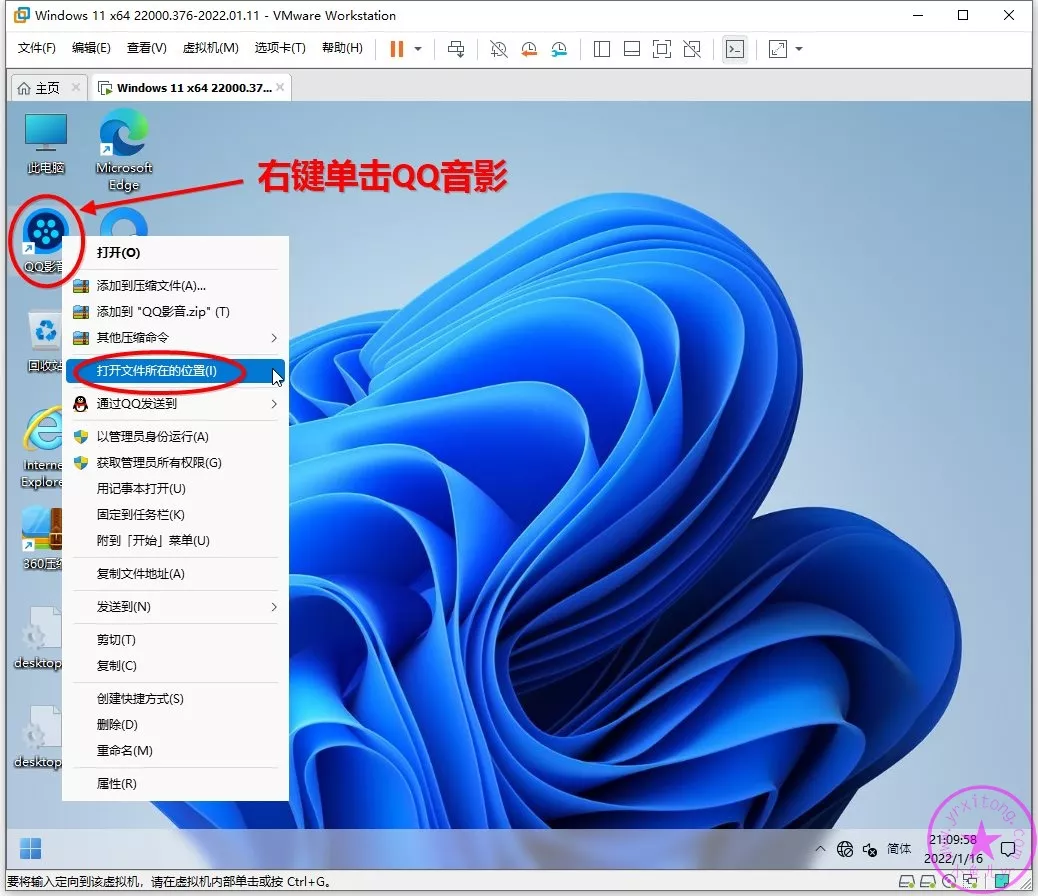
Task: Open the 虚拟机(M) menu
Action: pyautogui.click(x=210, y=48)
